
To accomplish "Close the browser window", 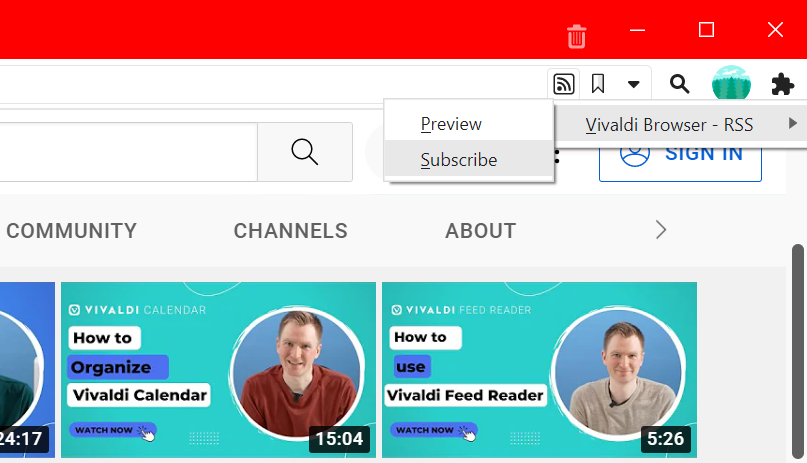I will coord(775,30).
